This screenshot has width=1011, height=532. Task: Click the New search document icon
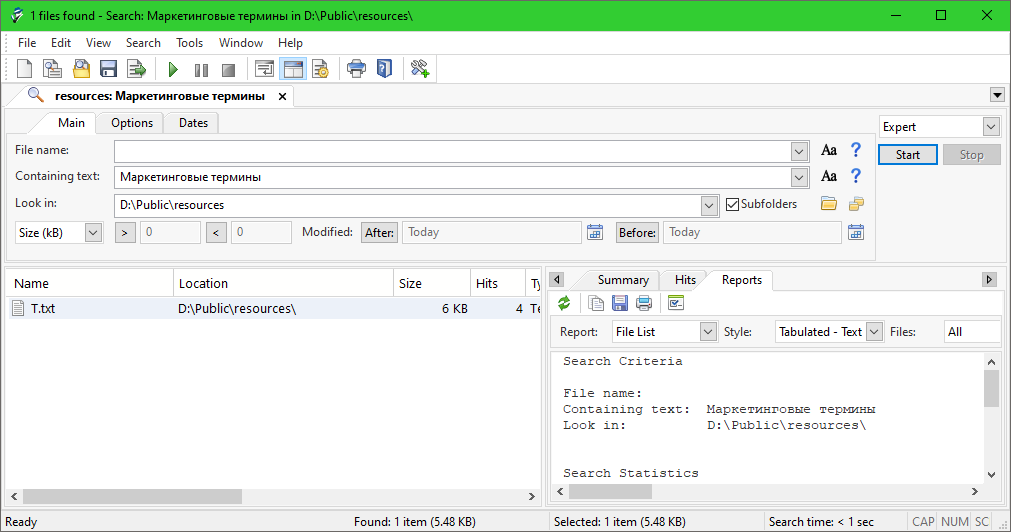click(x=26, y=69)
